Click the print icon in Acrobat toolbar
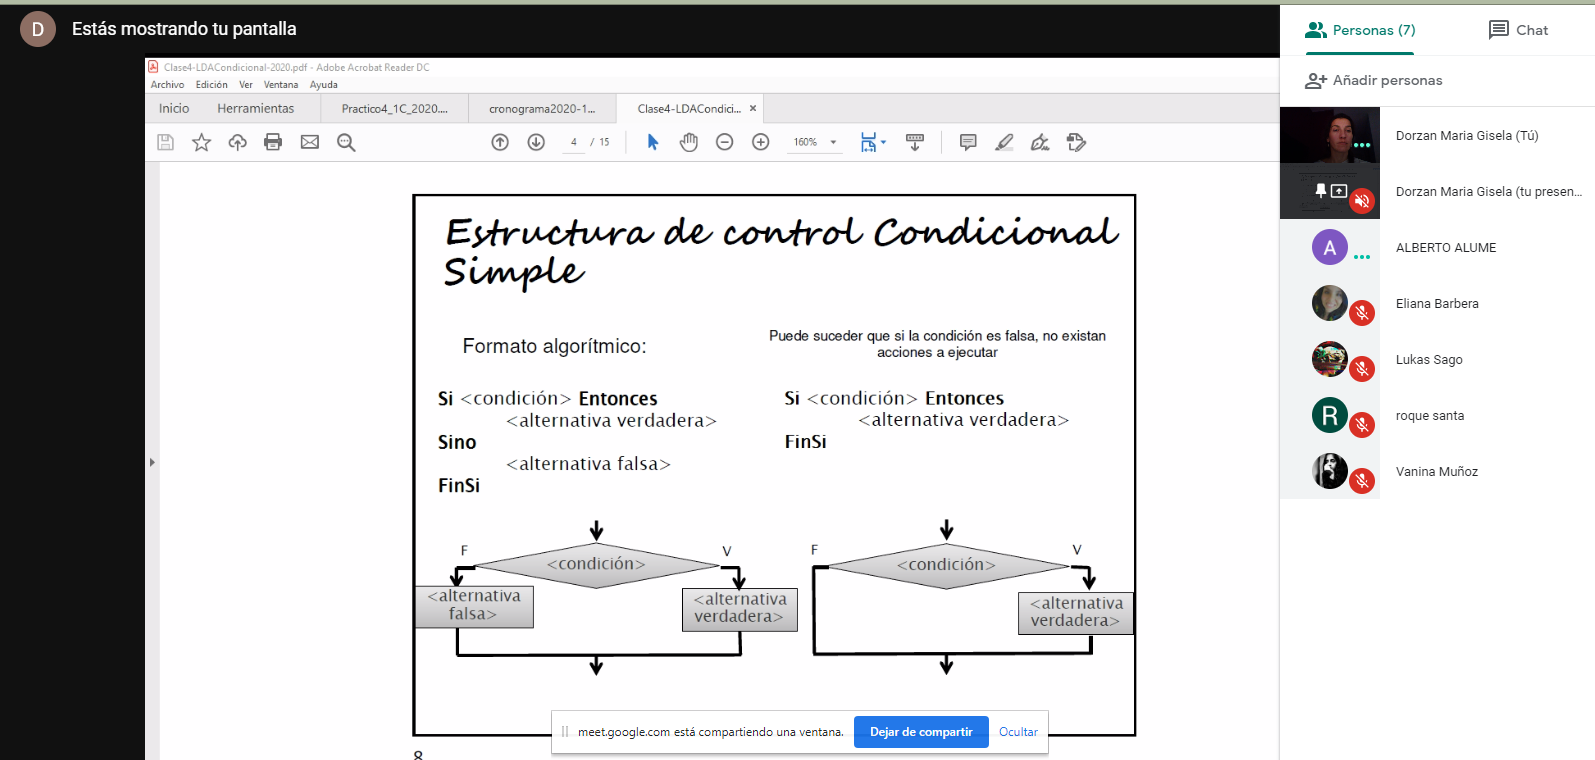The image size is (1595, 760). coord(273,142)
